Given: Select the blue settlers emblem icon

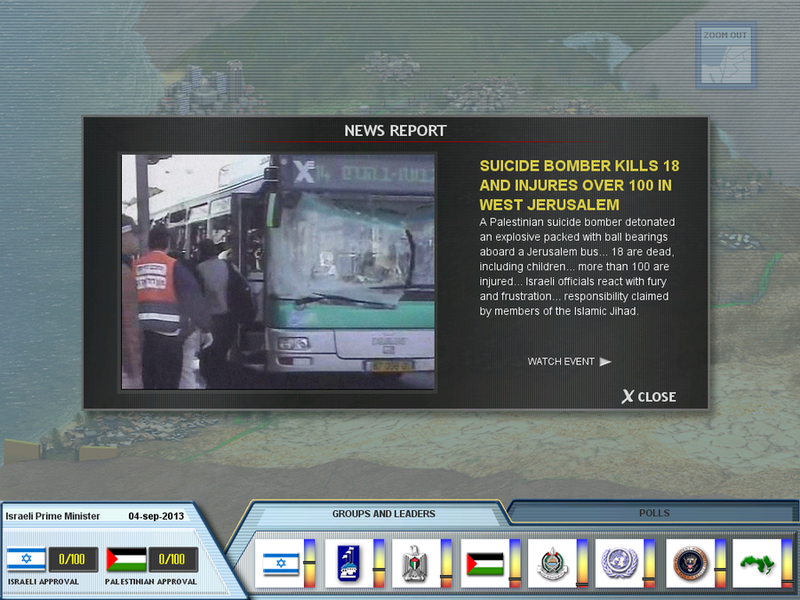Looking at the screenshot, I should pyautogui.click(x=348, y=563).
